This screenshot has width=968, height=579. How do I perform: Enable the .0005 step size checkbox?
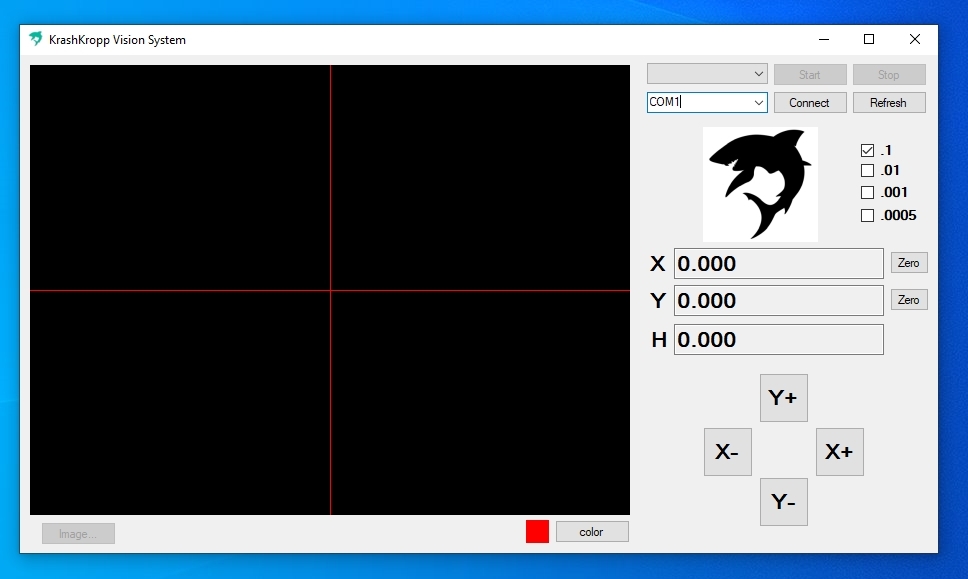(867, 215)
